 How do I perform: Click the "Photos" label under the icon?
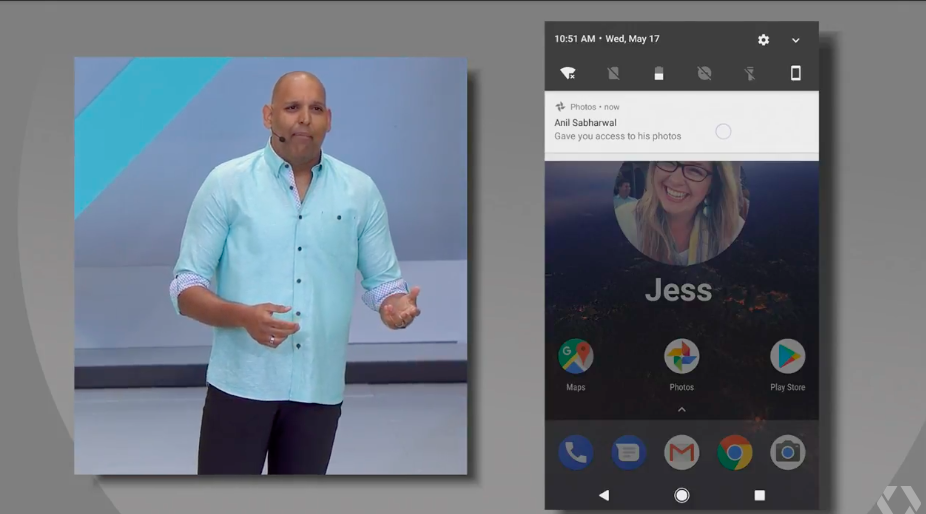click(682, 387)
